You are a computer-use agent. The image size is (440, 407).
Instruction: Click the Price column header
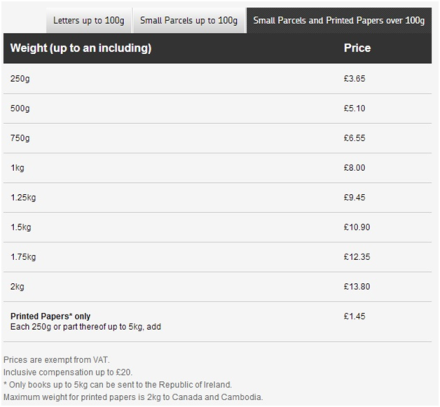[357, 48]
